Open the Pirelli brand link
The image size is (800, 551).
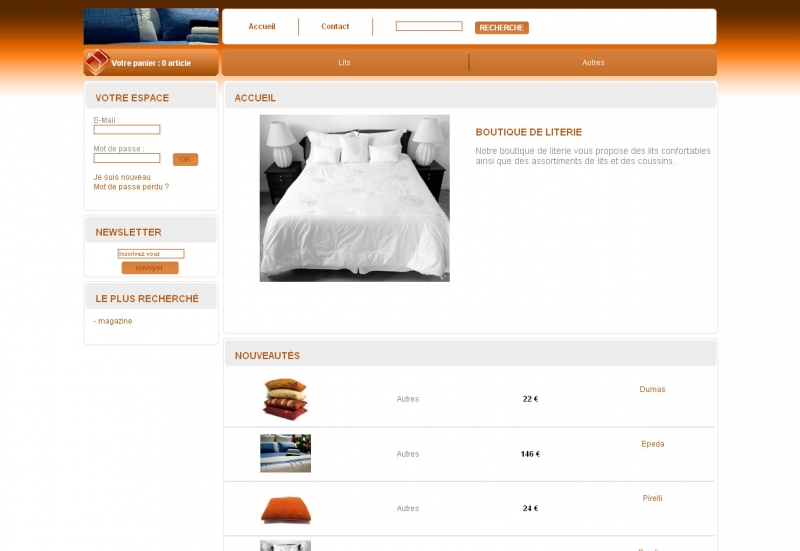pyautogui.click(x=653, y=498)
